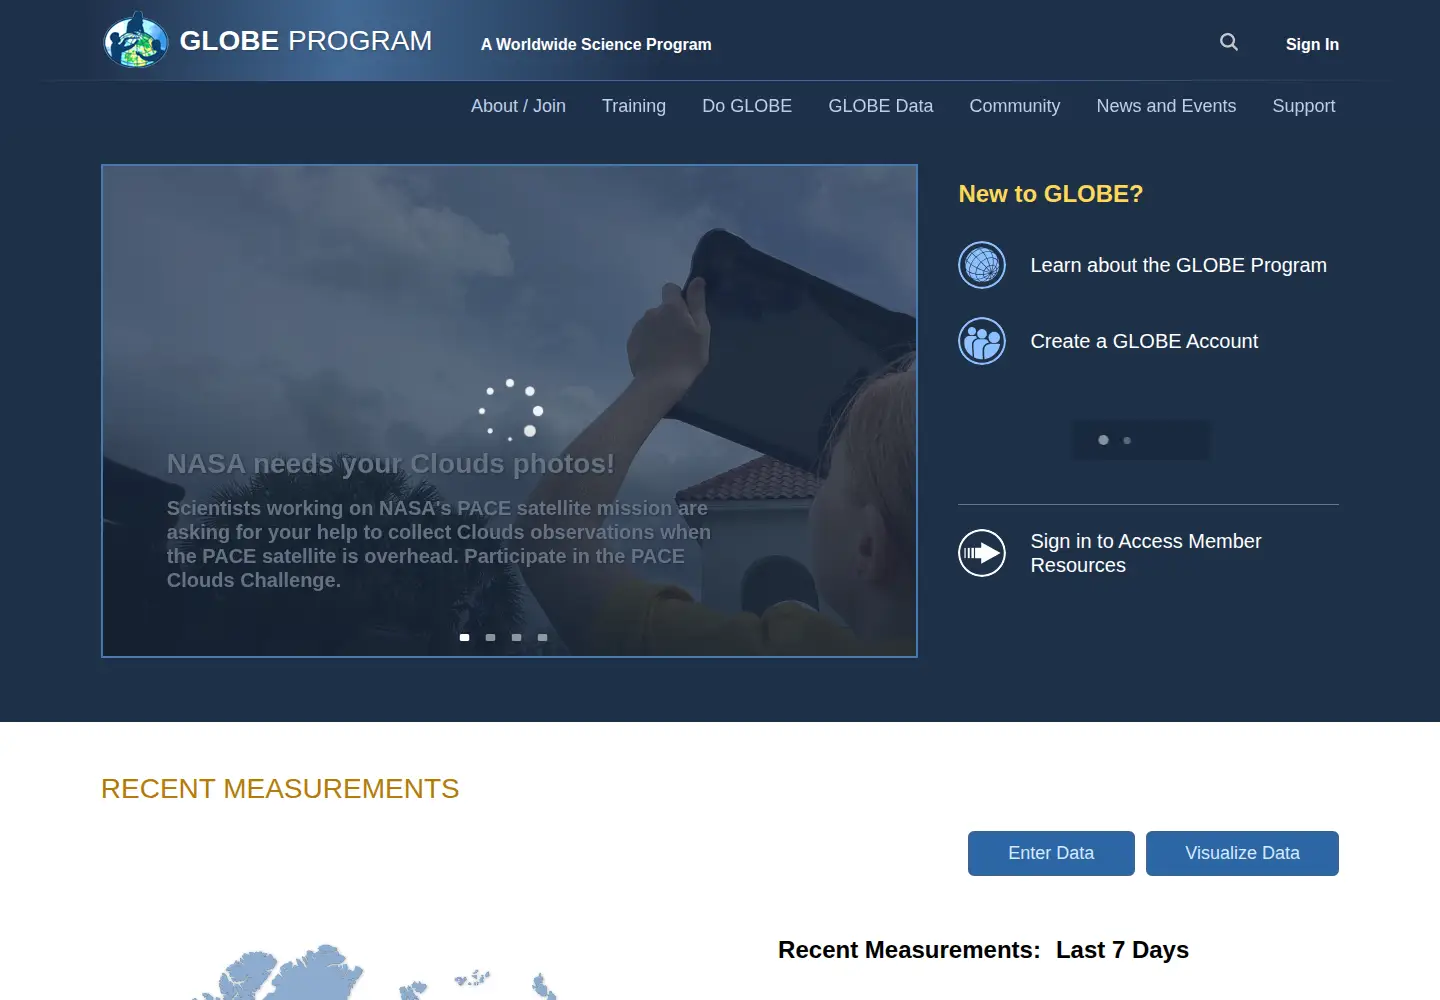Screen dimensions: 1440x1000
Task: Click the NASA needs your Clouds photos headline
Action: tap(390, 464)
